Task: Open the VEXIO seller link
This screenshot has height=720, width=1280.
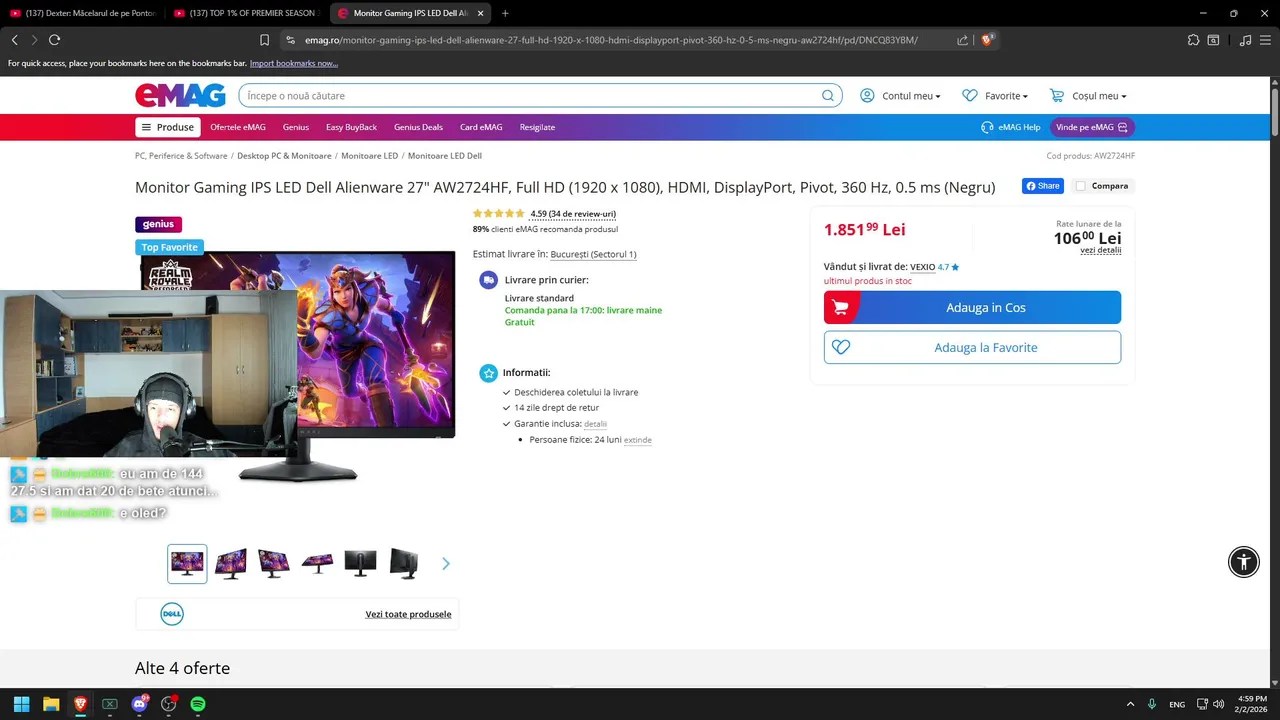Action: tap(922, 267)
